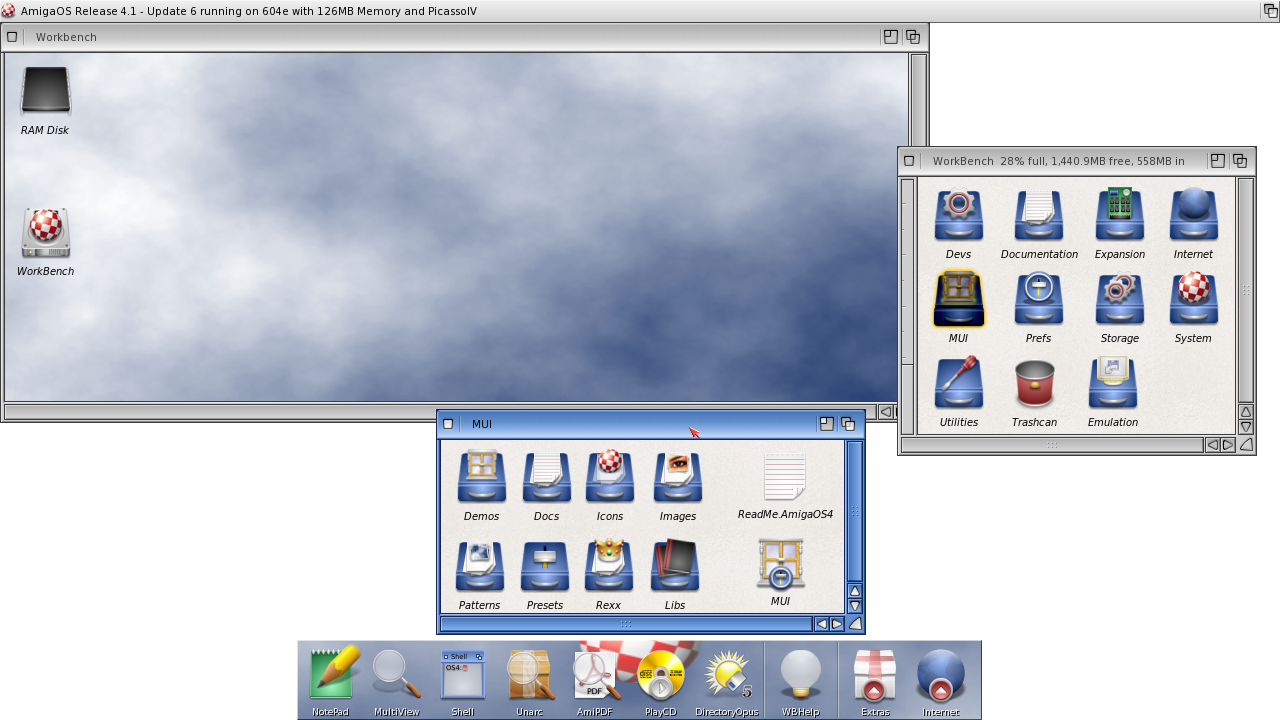Click the WorkBench window left scroll arrow
Screen dimensions: 1280x720
coord(1213,445)
